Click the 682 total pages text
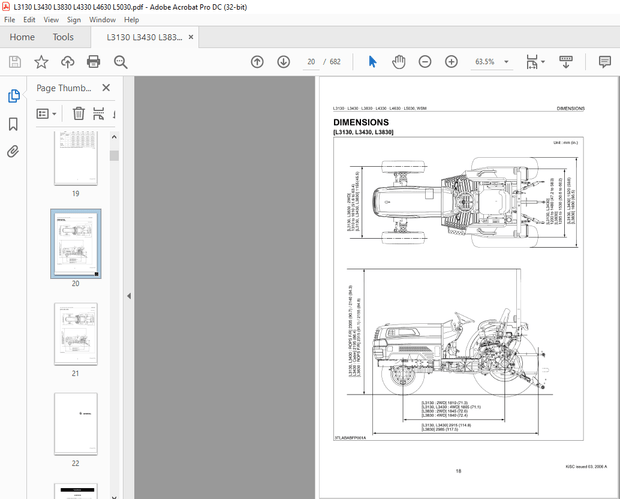Image resolution: width=620 pixels, height=499 pixels. click(x=335, y=62)
